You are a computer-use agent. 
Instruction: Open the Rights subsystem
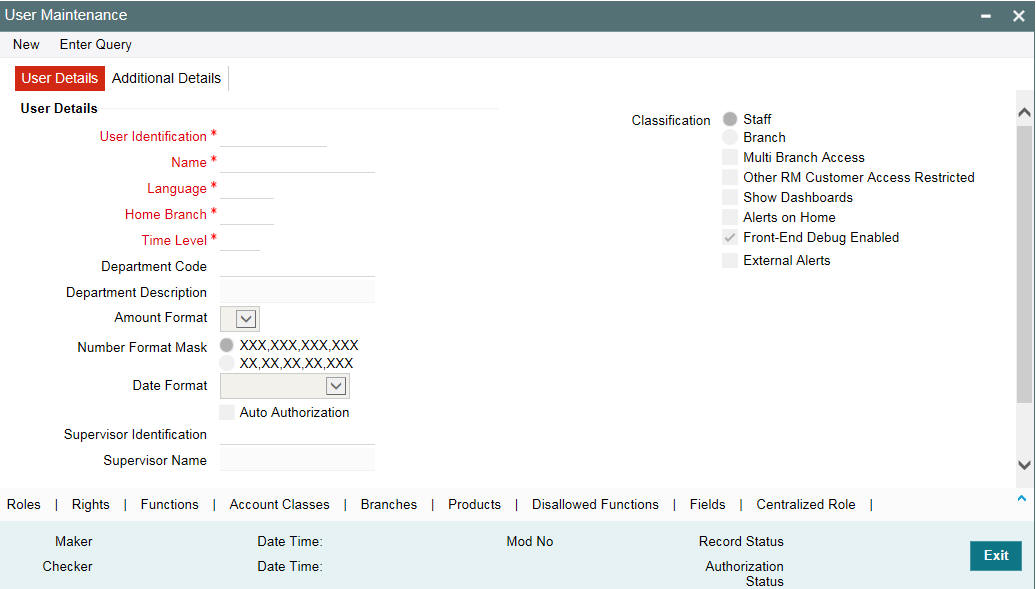coord(91,504)
